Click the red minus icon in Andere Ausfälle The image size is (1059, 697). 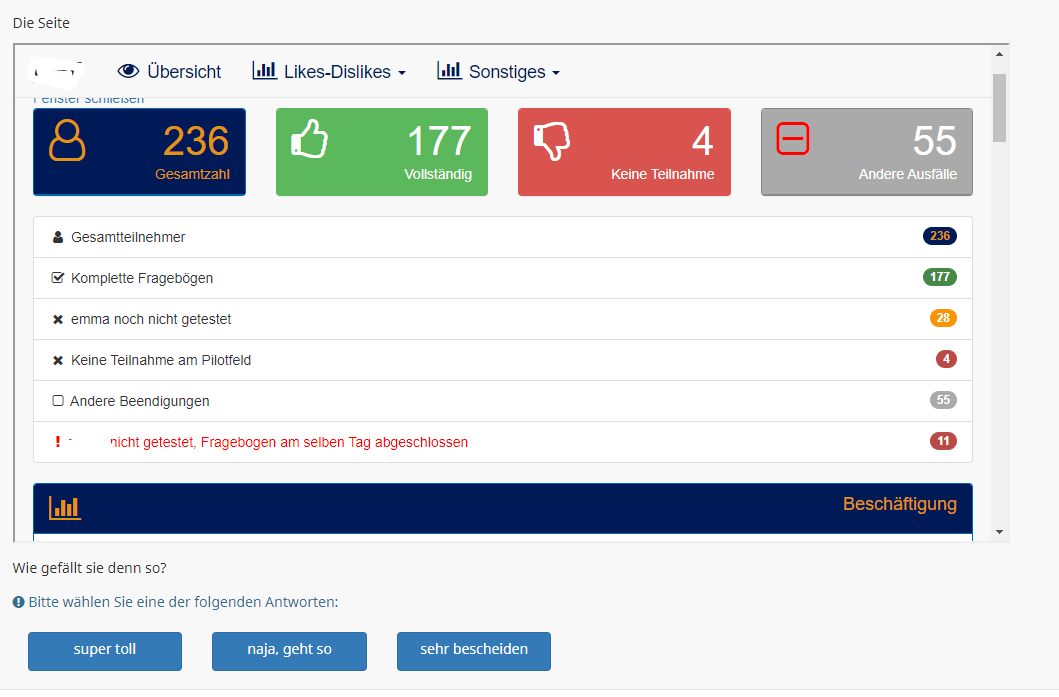pyautogui.click(x=793, y=139)
